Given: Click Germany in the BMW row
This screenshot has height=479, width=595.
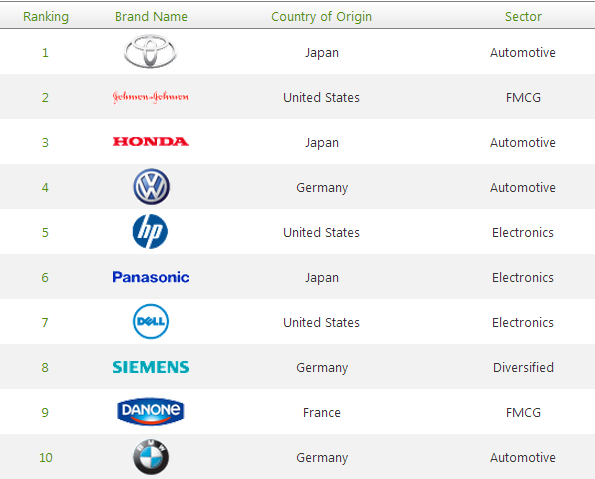Looking at the screenshot, I should coord(322,458).
